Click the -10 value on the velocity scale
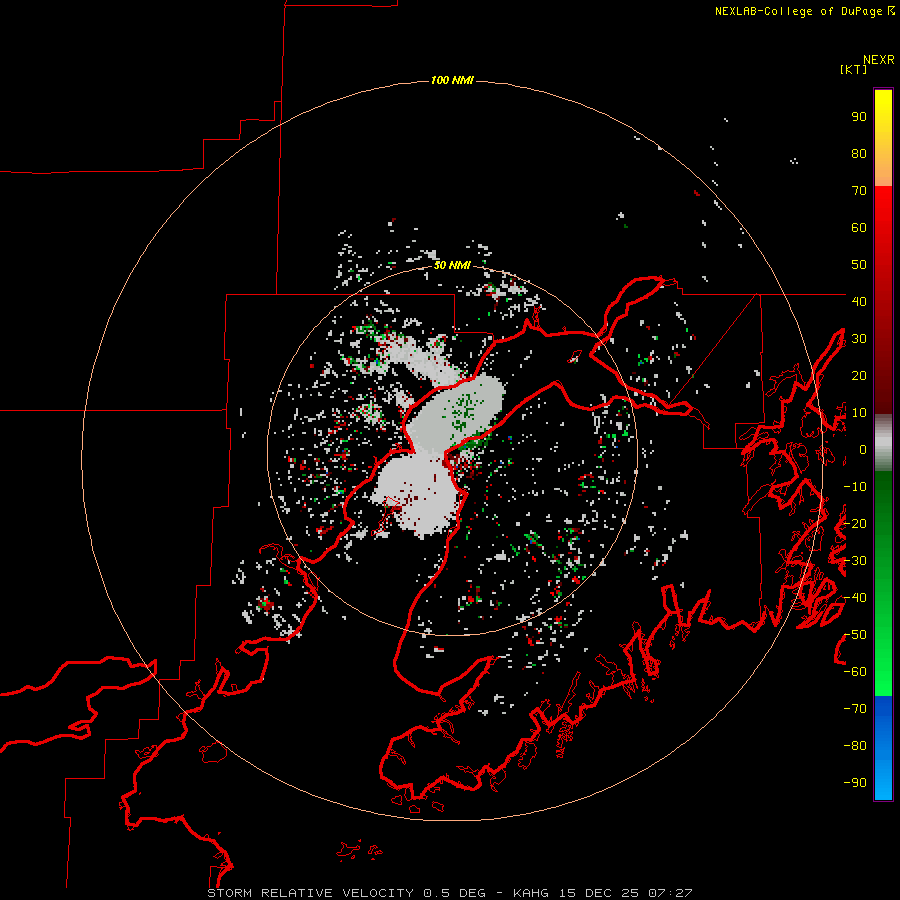The width and height of the screenshot is (900, 900). pos(855,487)
